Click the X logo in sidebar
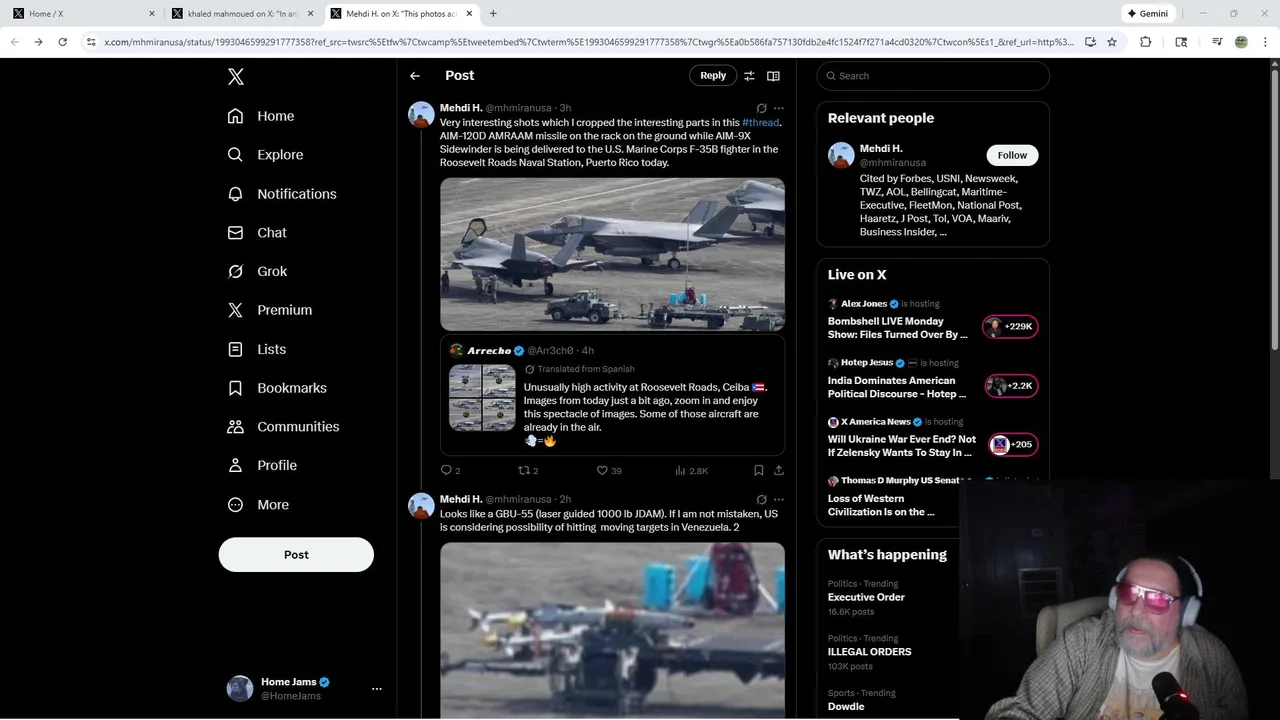Image resolution: width=1280 pixels, height=720 pixels. tap(236, 77)
